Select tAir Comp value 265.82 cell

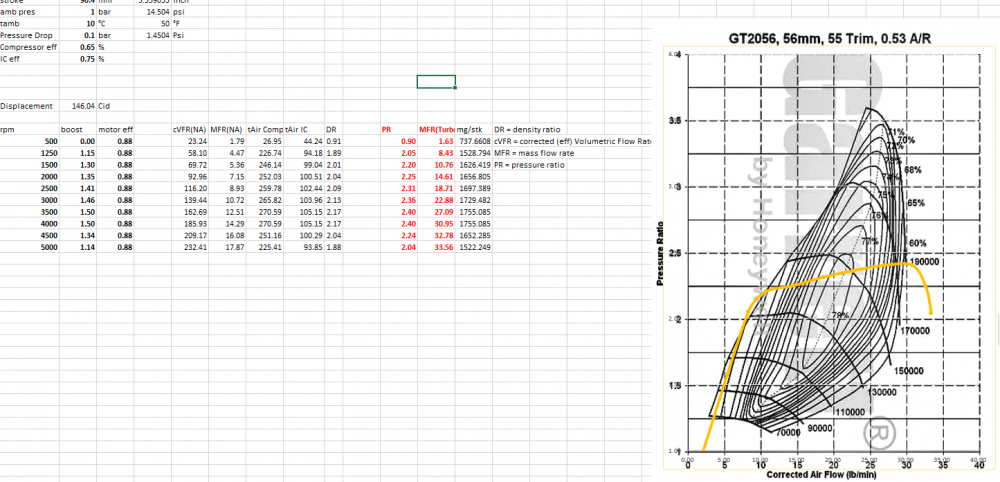265,200
